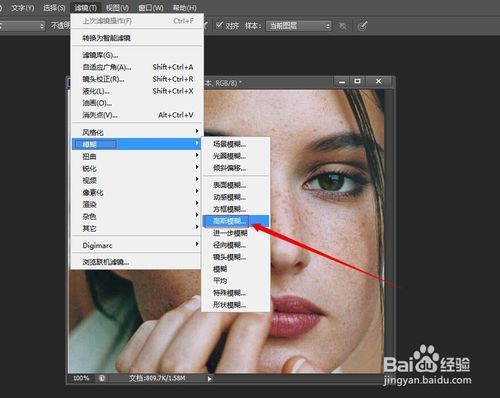Apply the 平均 blur

(236, 281)
